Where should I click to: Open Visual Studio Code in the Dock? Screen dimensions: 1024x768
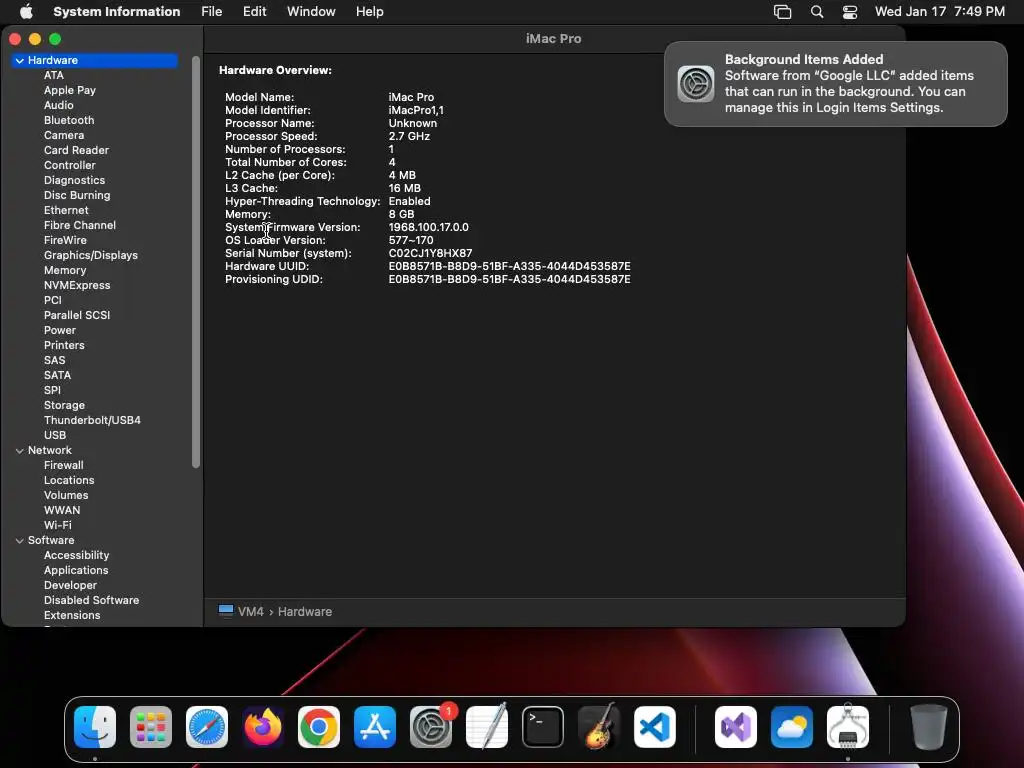655,727
